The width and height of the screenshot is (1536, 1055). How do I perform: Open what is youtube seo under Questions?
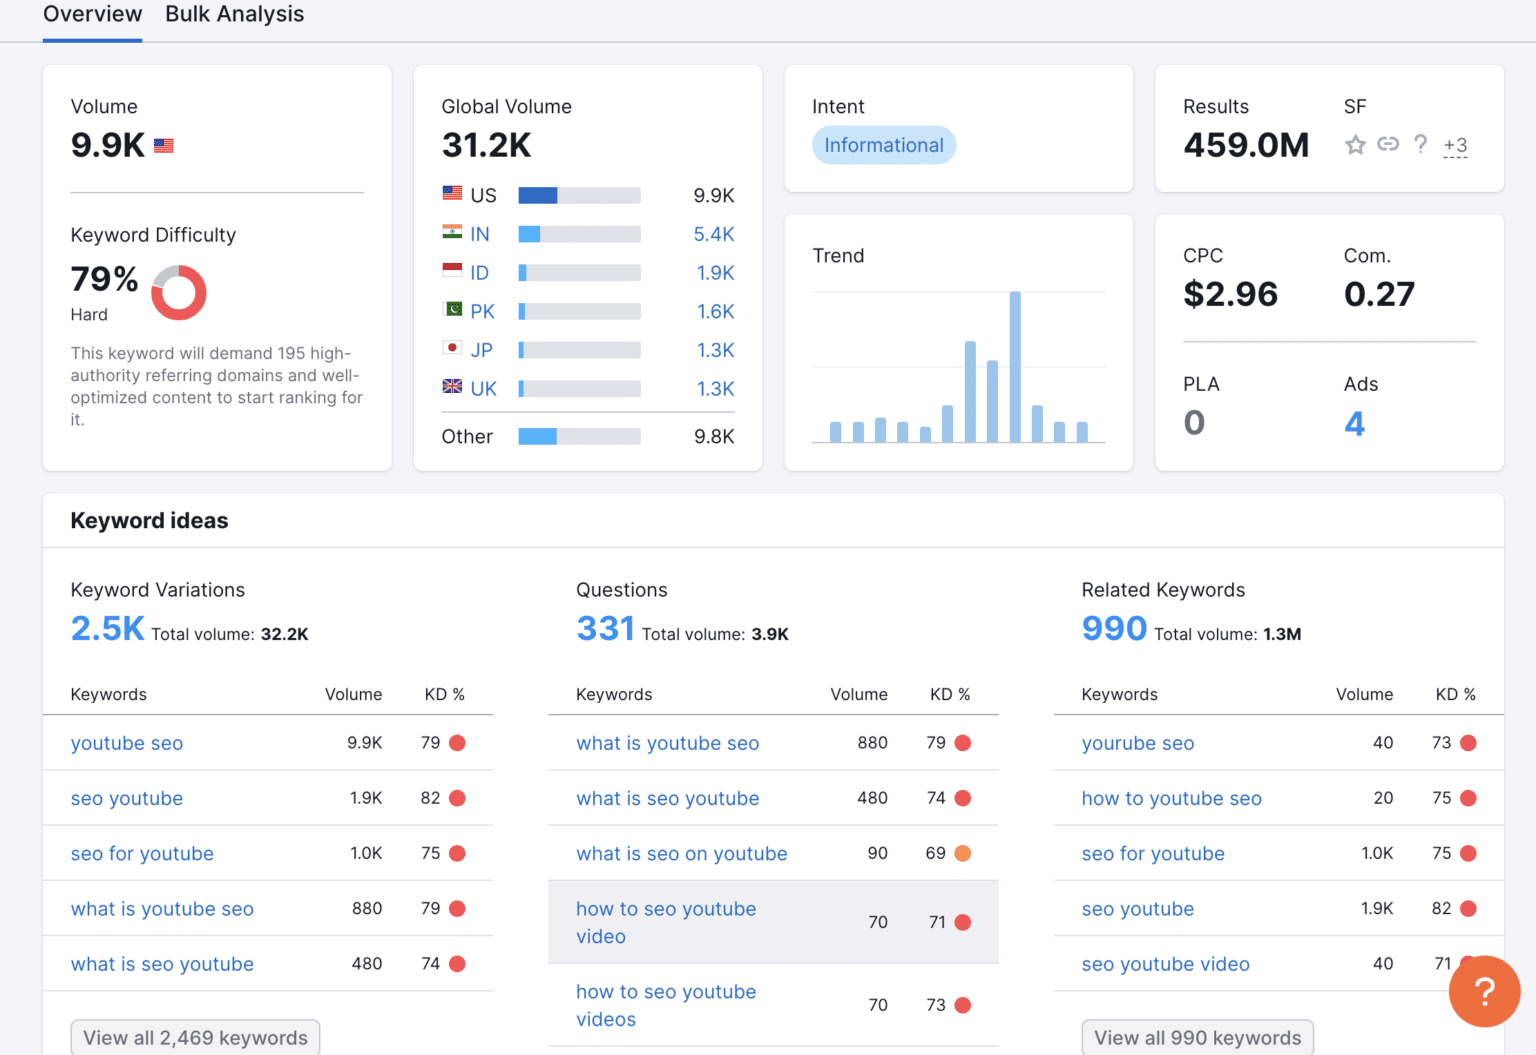[x=667, y=743]
